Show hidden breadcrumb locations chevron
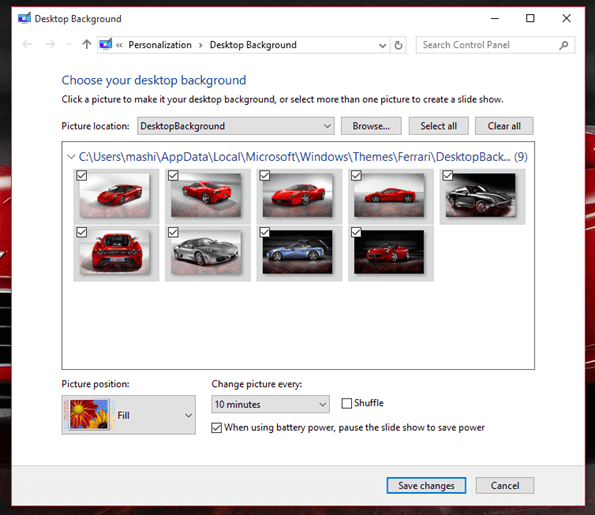 tap(119, 45)
